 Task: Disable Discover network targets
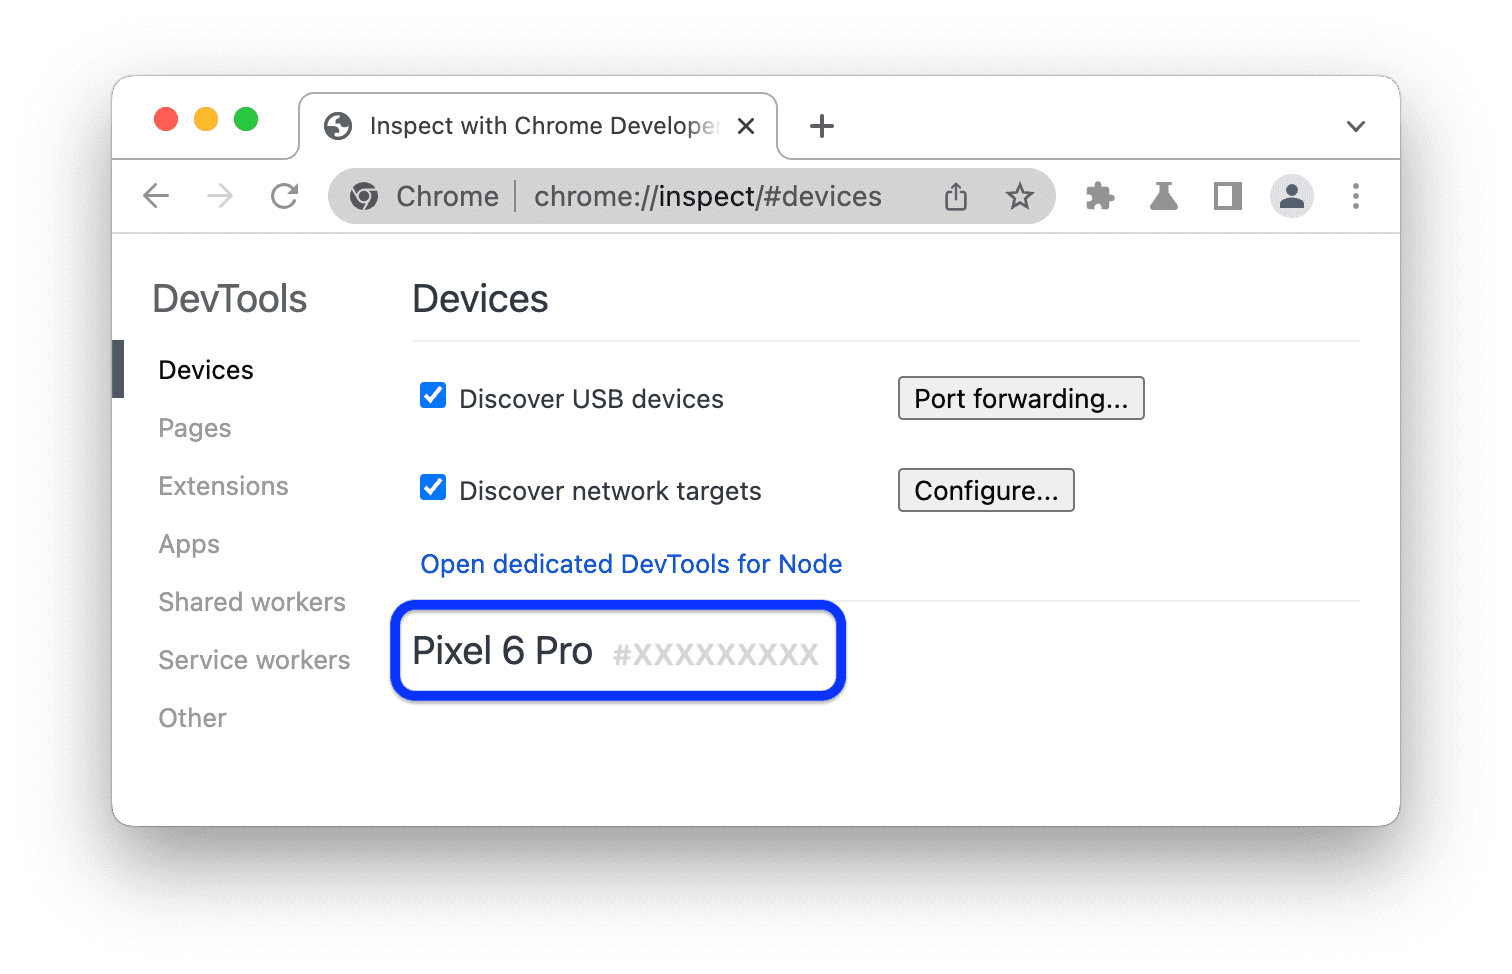point(432,487)
